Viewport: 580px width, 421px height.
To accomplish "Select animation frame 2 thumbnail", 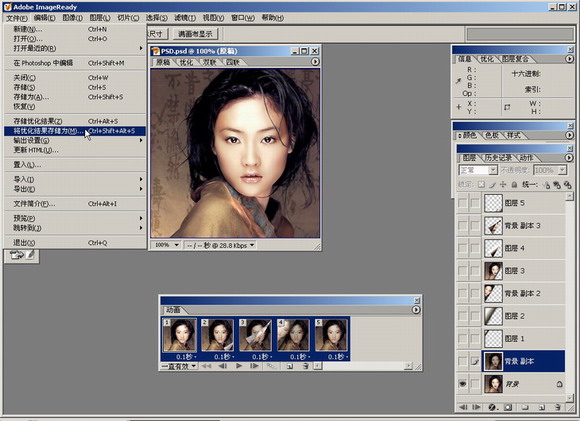I will pos(218,335).
